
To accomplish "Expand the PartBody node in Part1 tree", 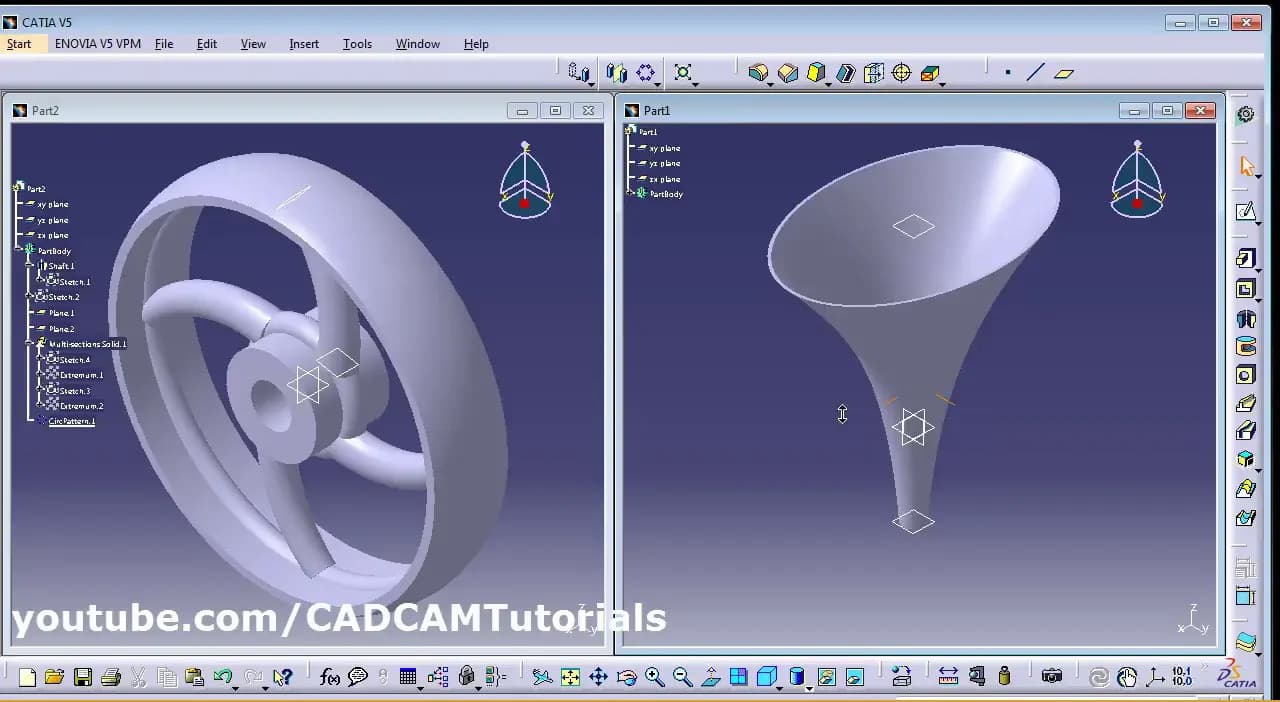I will pos(630,193).
